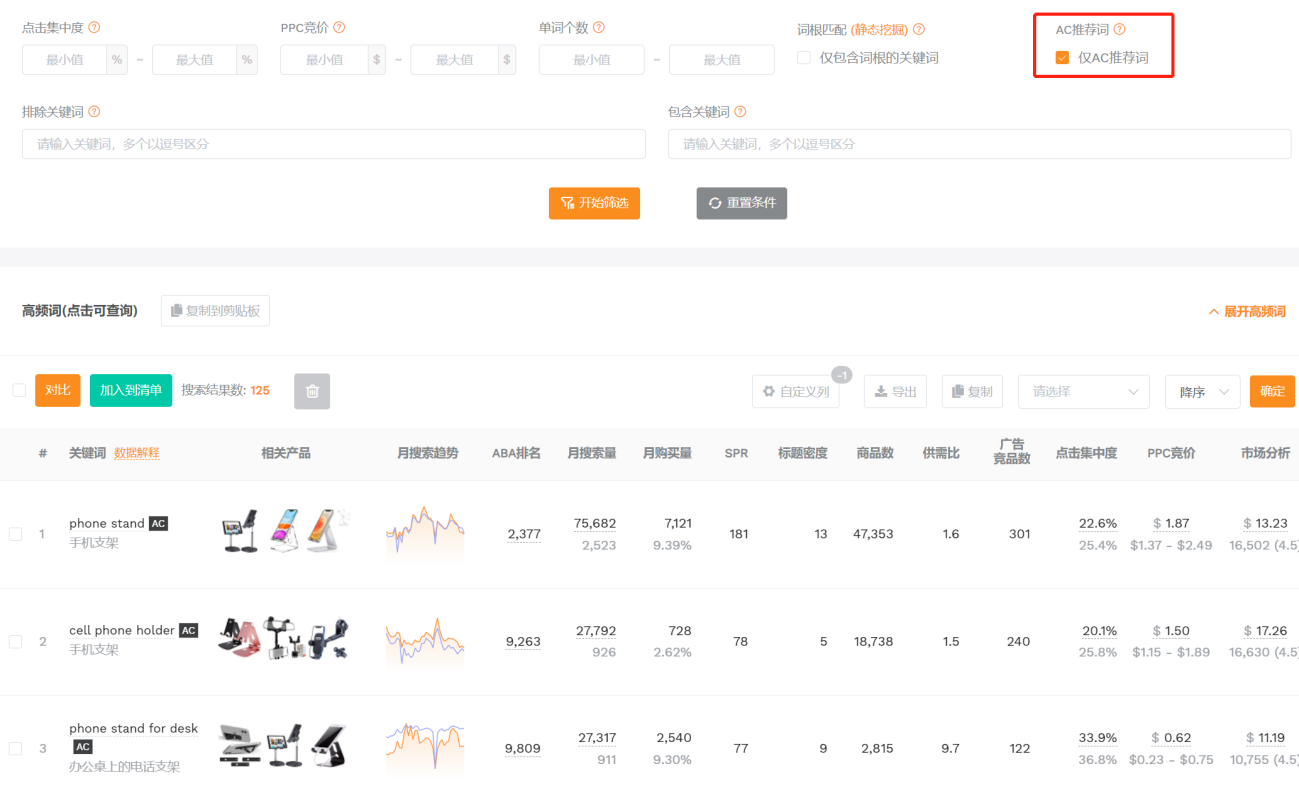Click the 开始筛选 filter button
Screen dimensions: 1299x798
[x=594, y=202]
